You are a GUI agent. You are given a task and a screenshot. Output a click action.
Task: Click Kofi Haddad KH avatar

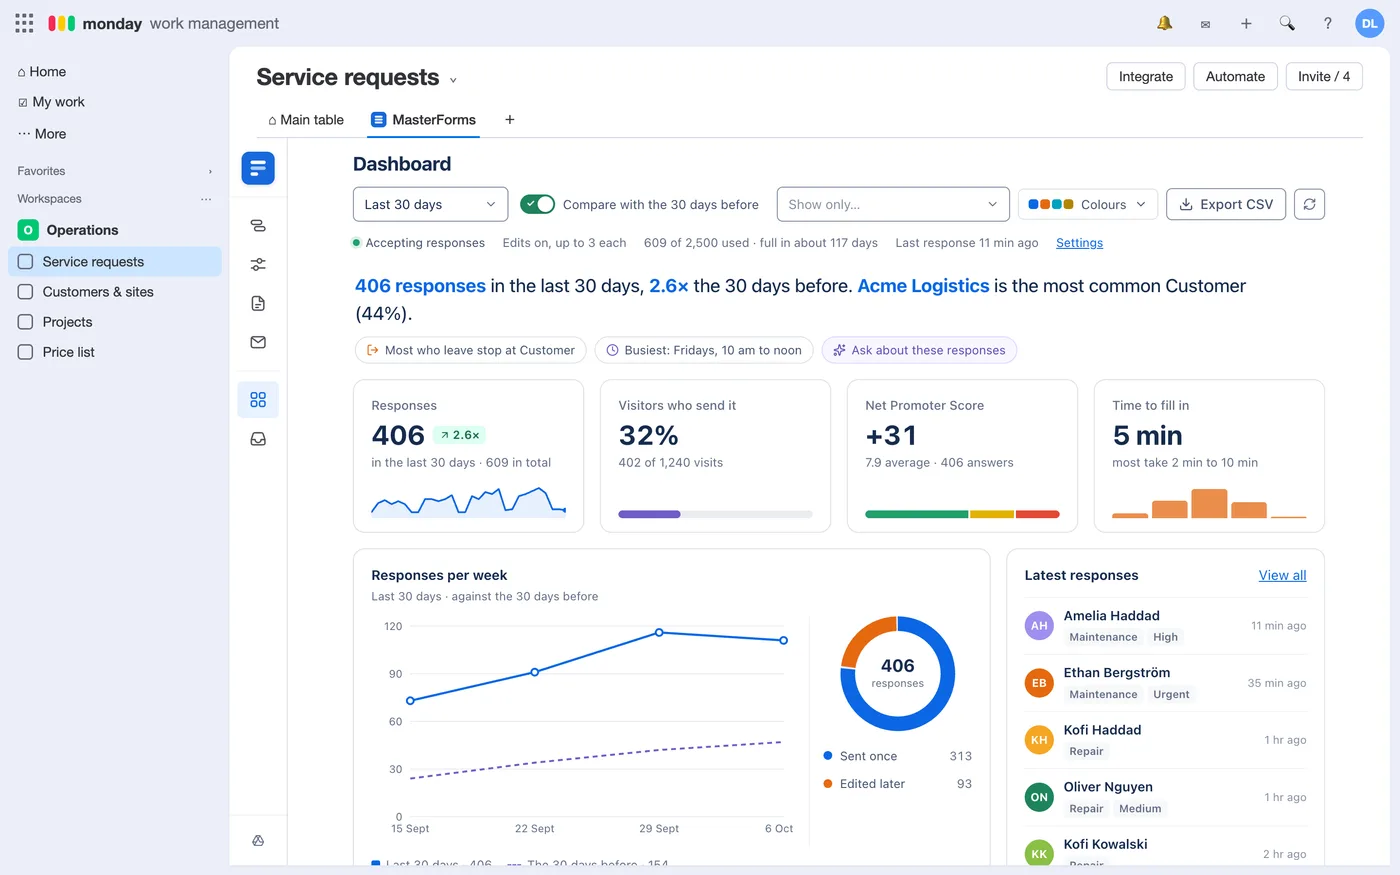1039,740
